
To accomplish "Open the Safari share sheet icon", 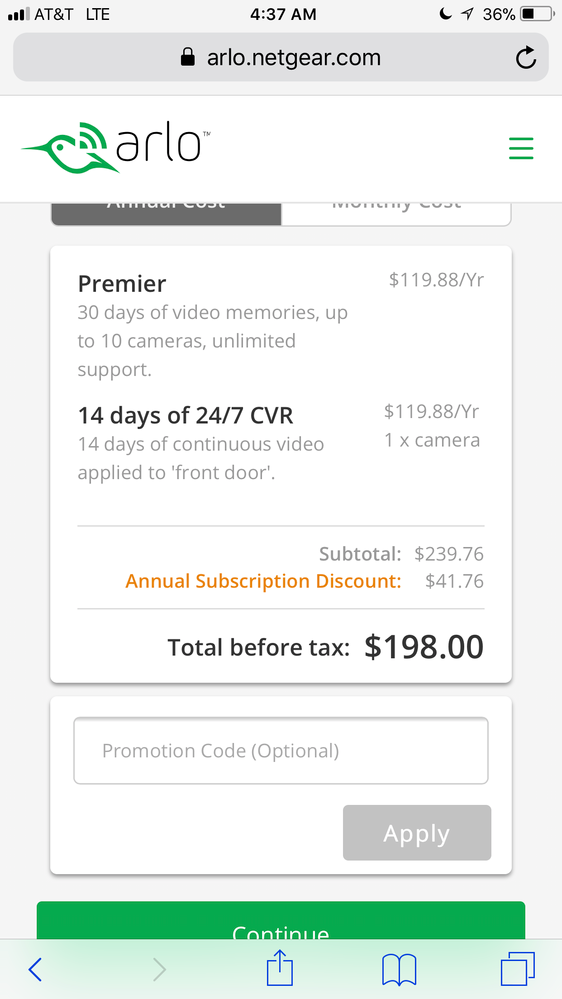I will click(x=280, y=967).
